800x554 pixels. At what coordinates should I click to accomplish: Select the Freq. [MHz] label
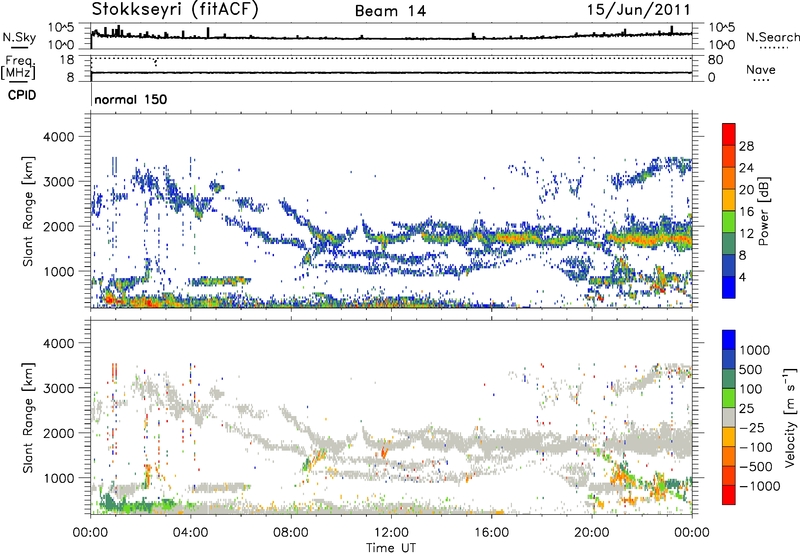point(19,67)
